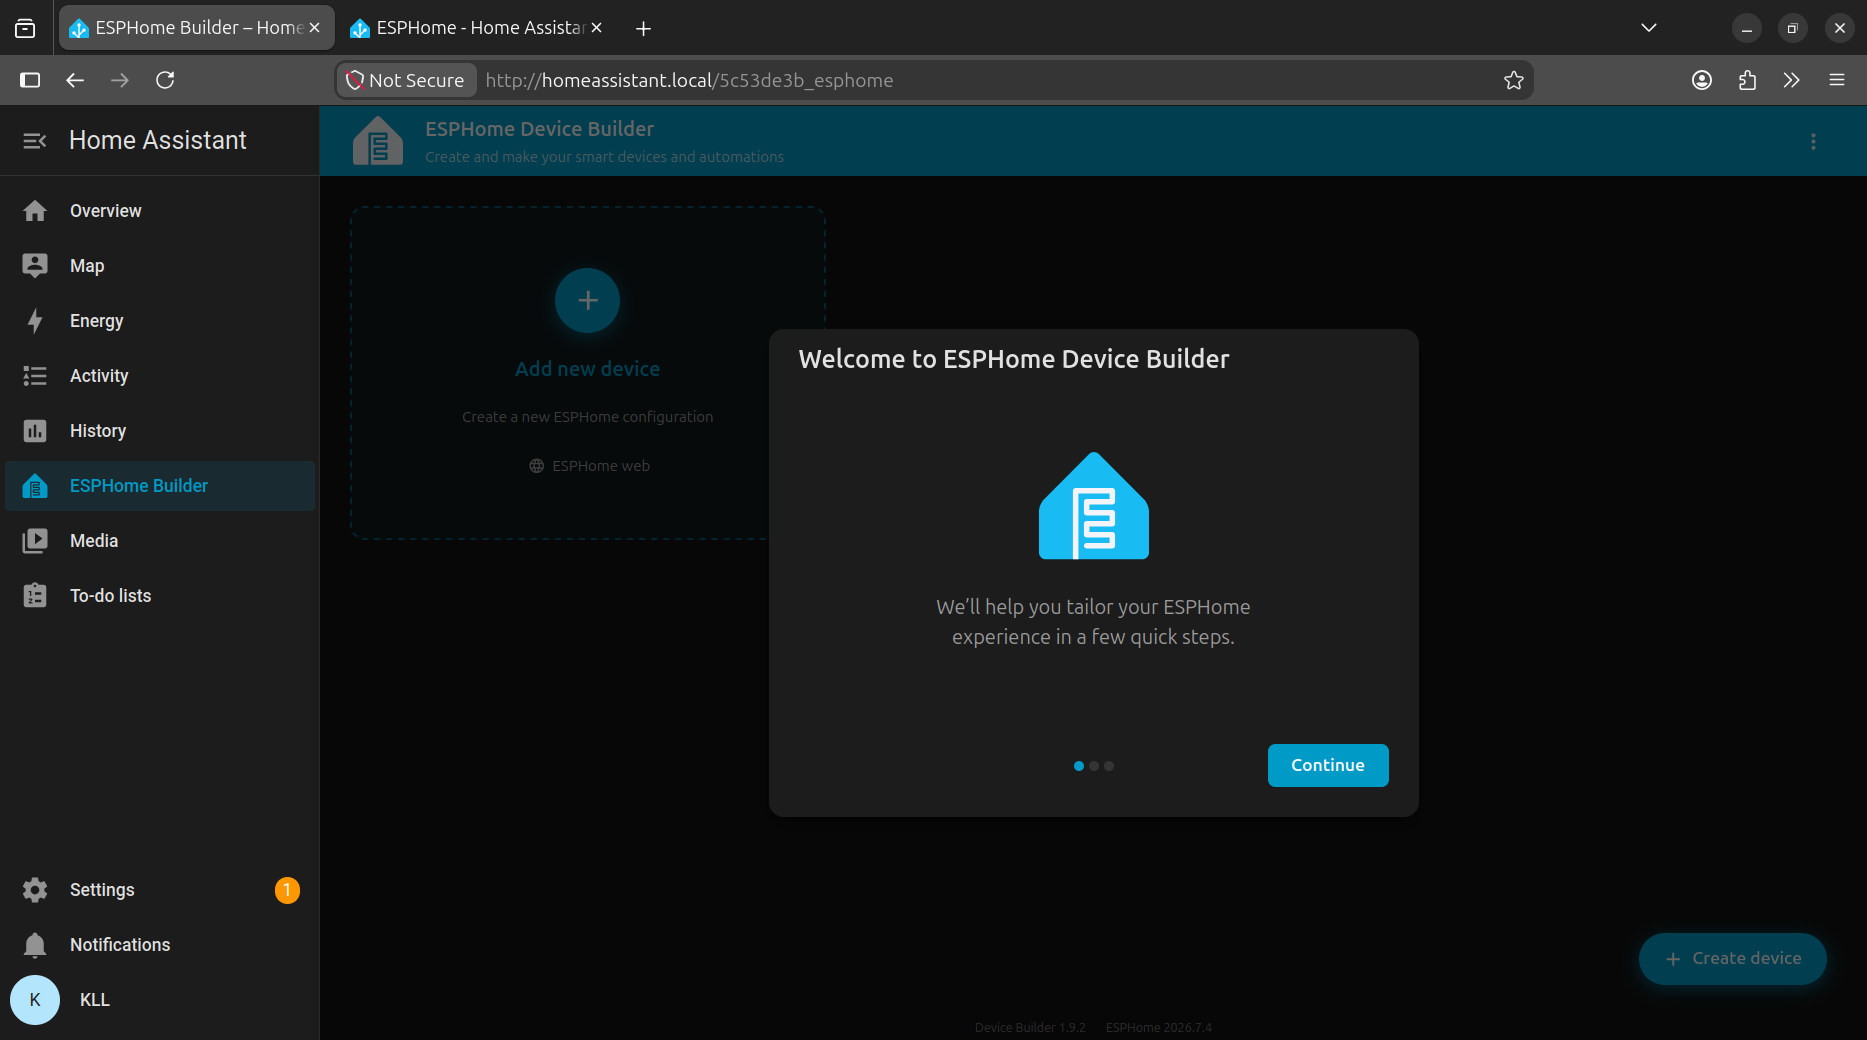Click the ESPHome 2026.7.4 version text
1867x1040 pixels.
(x=1159, y=1027)
